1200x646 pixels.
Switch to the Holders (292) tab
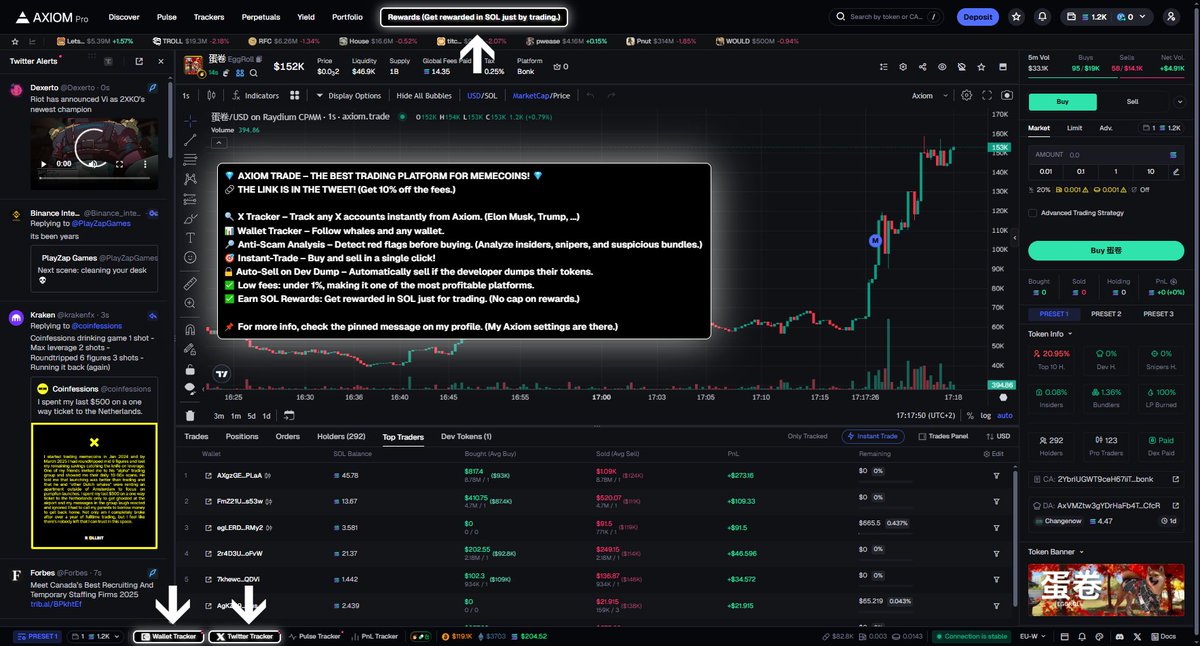pos(342,436)
